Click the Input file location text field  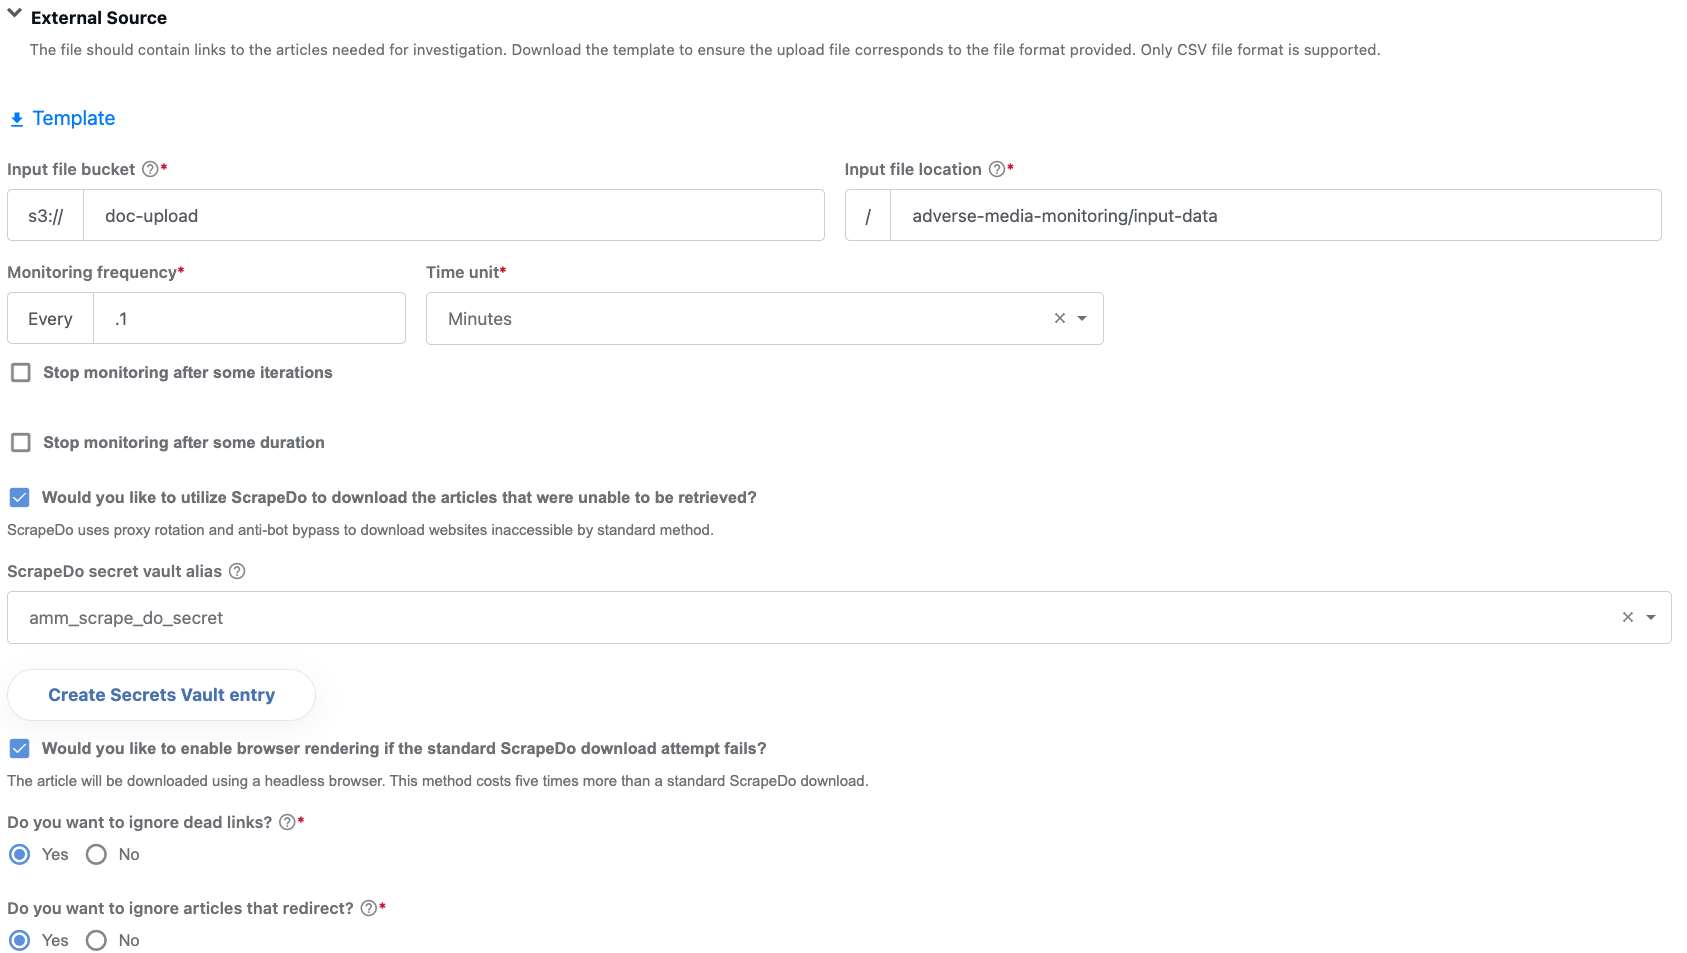[1275, 215]
